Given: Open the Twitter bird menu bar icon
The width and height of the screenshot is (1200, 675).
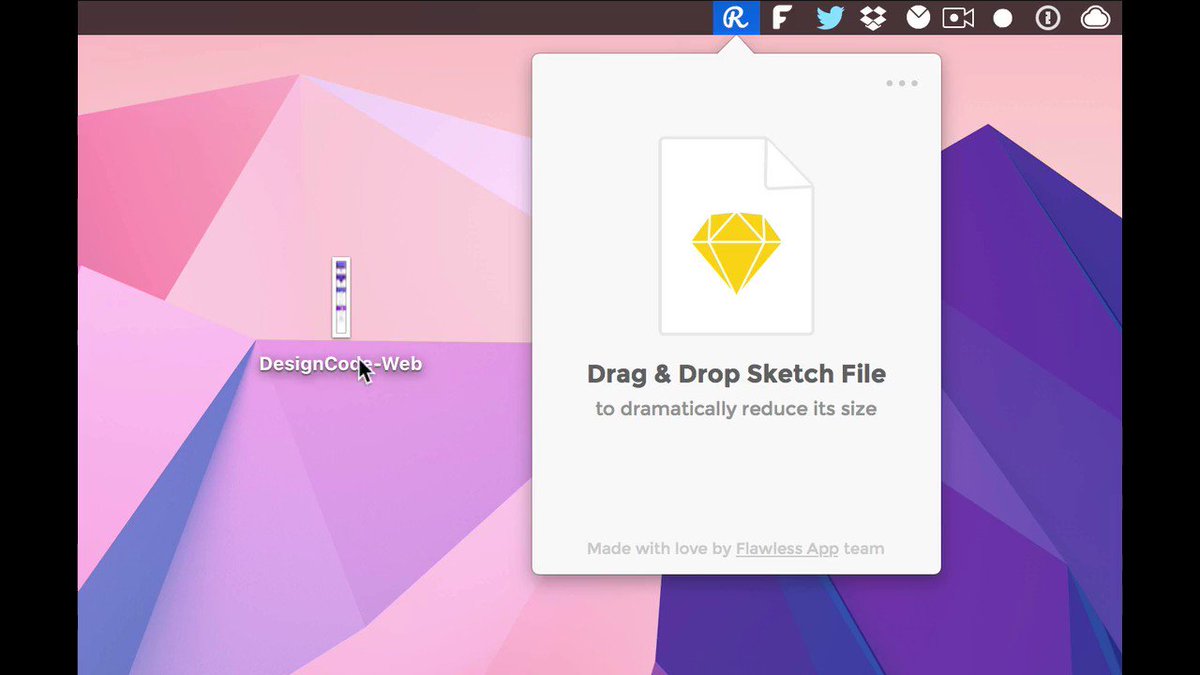Looking at the screenshot, I should point(830,18).
